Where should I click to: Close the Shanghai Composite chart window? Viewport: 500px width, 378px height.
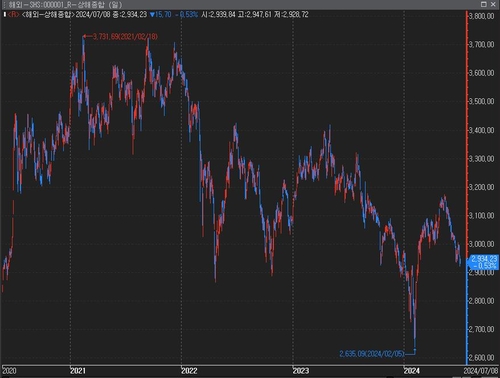493,4
